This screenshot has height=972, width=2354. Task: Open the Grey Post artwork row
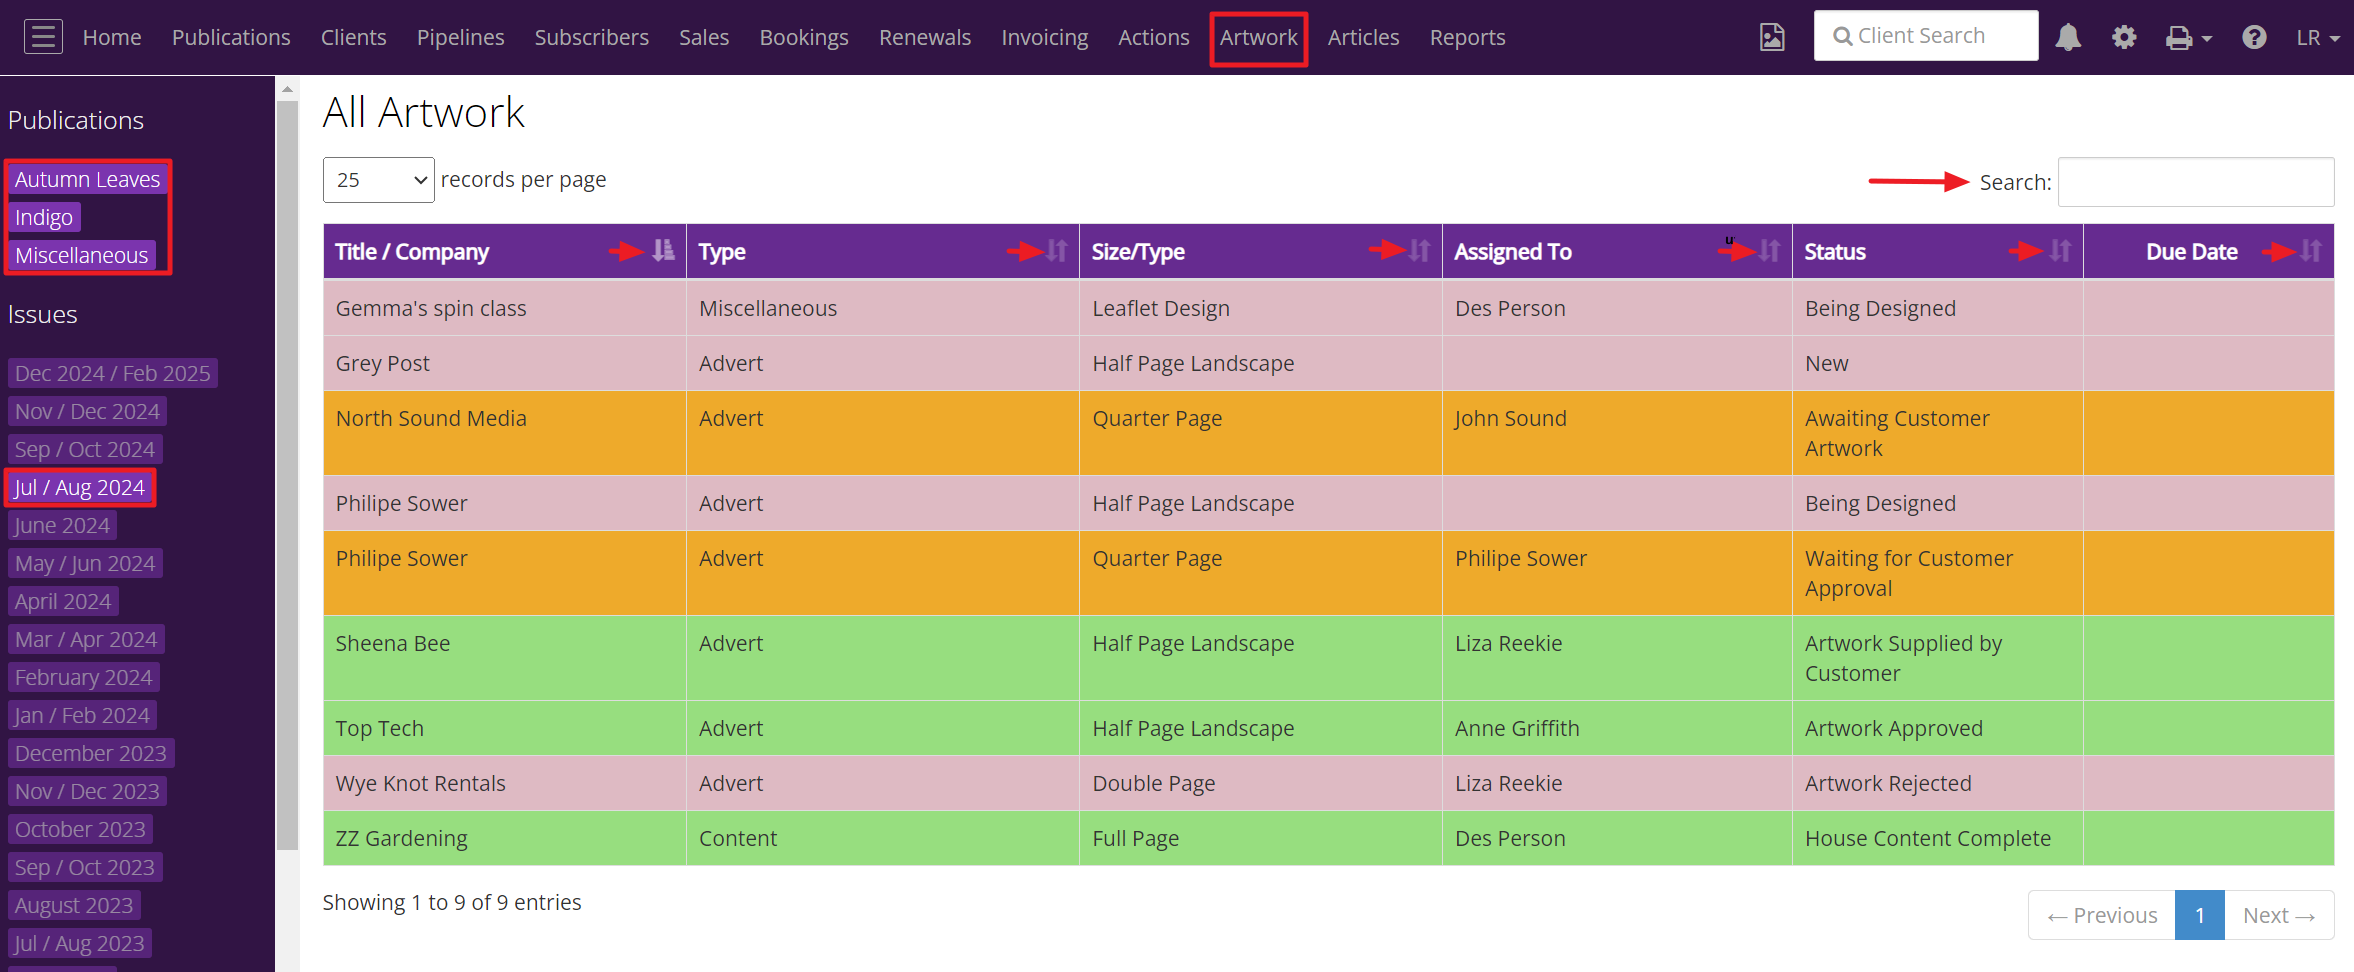tap(1328, 363)
